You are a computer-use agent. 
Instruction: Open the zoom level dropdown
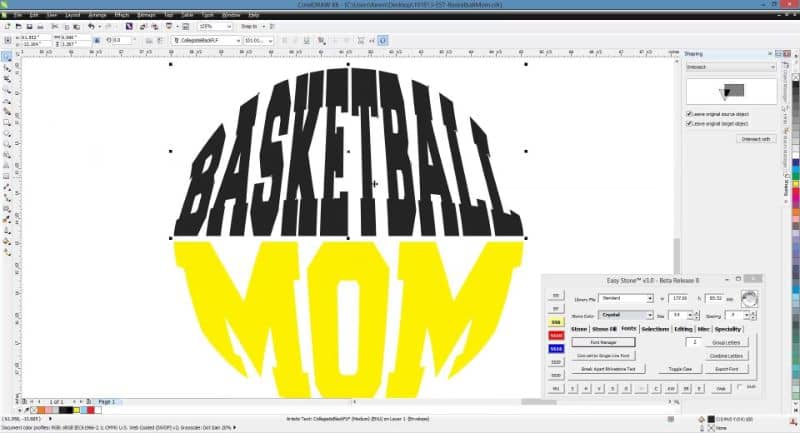[229, 27]
